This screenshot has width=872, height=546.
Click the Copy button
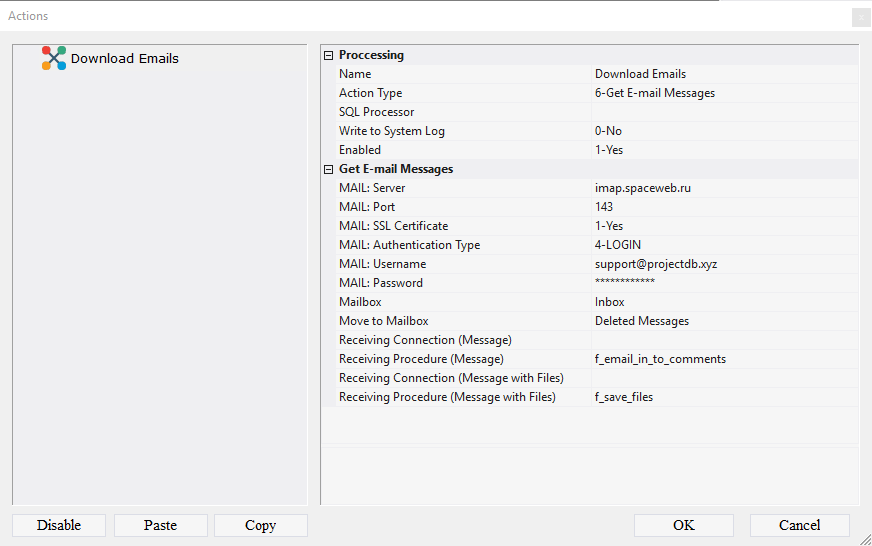(x=260, y=525)
